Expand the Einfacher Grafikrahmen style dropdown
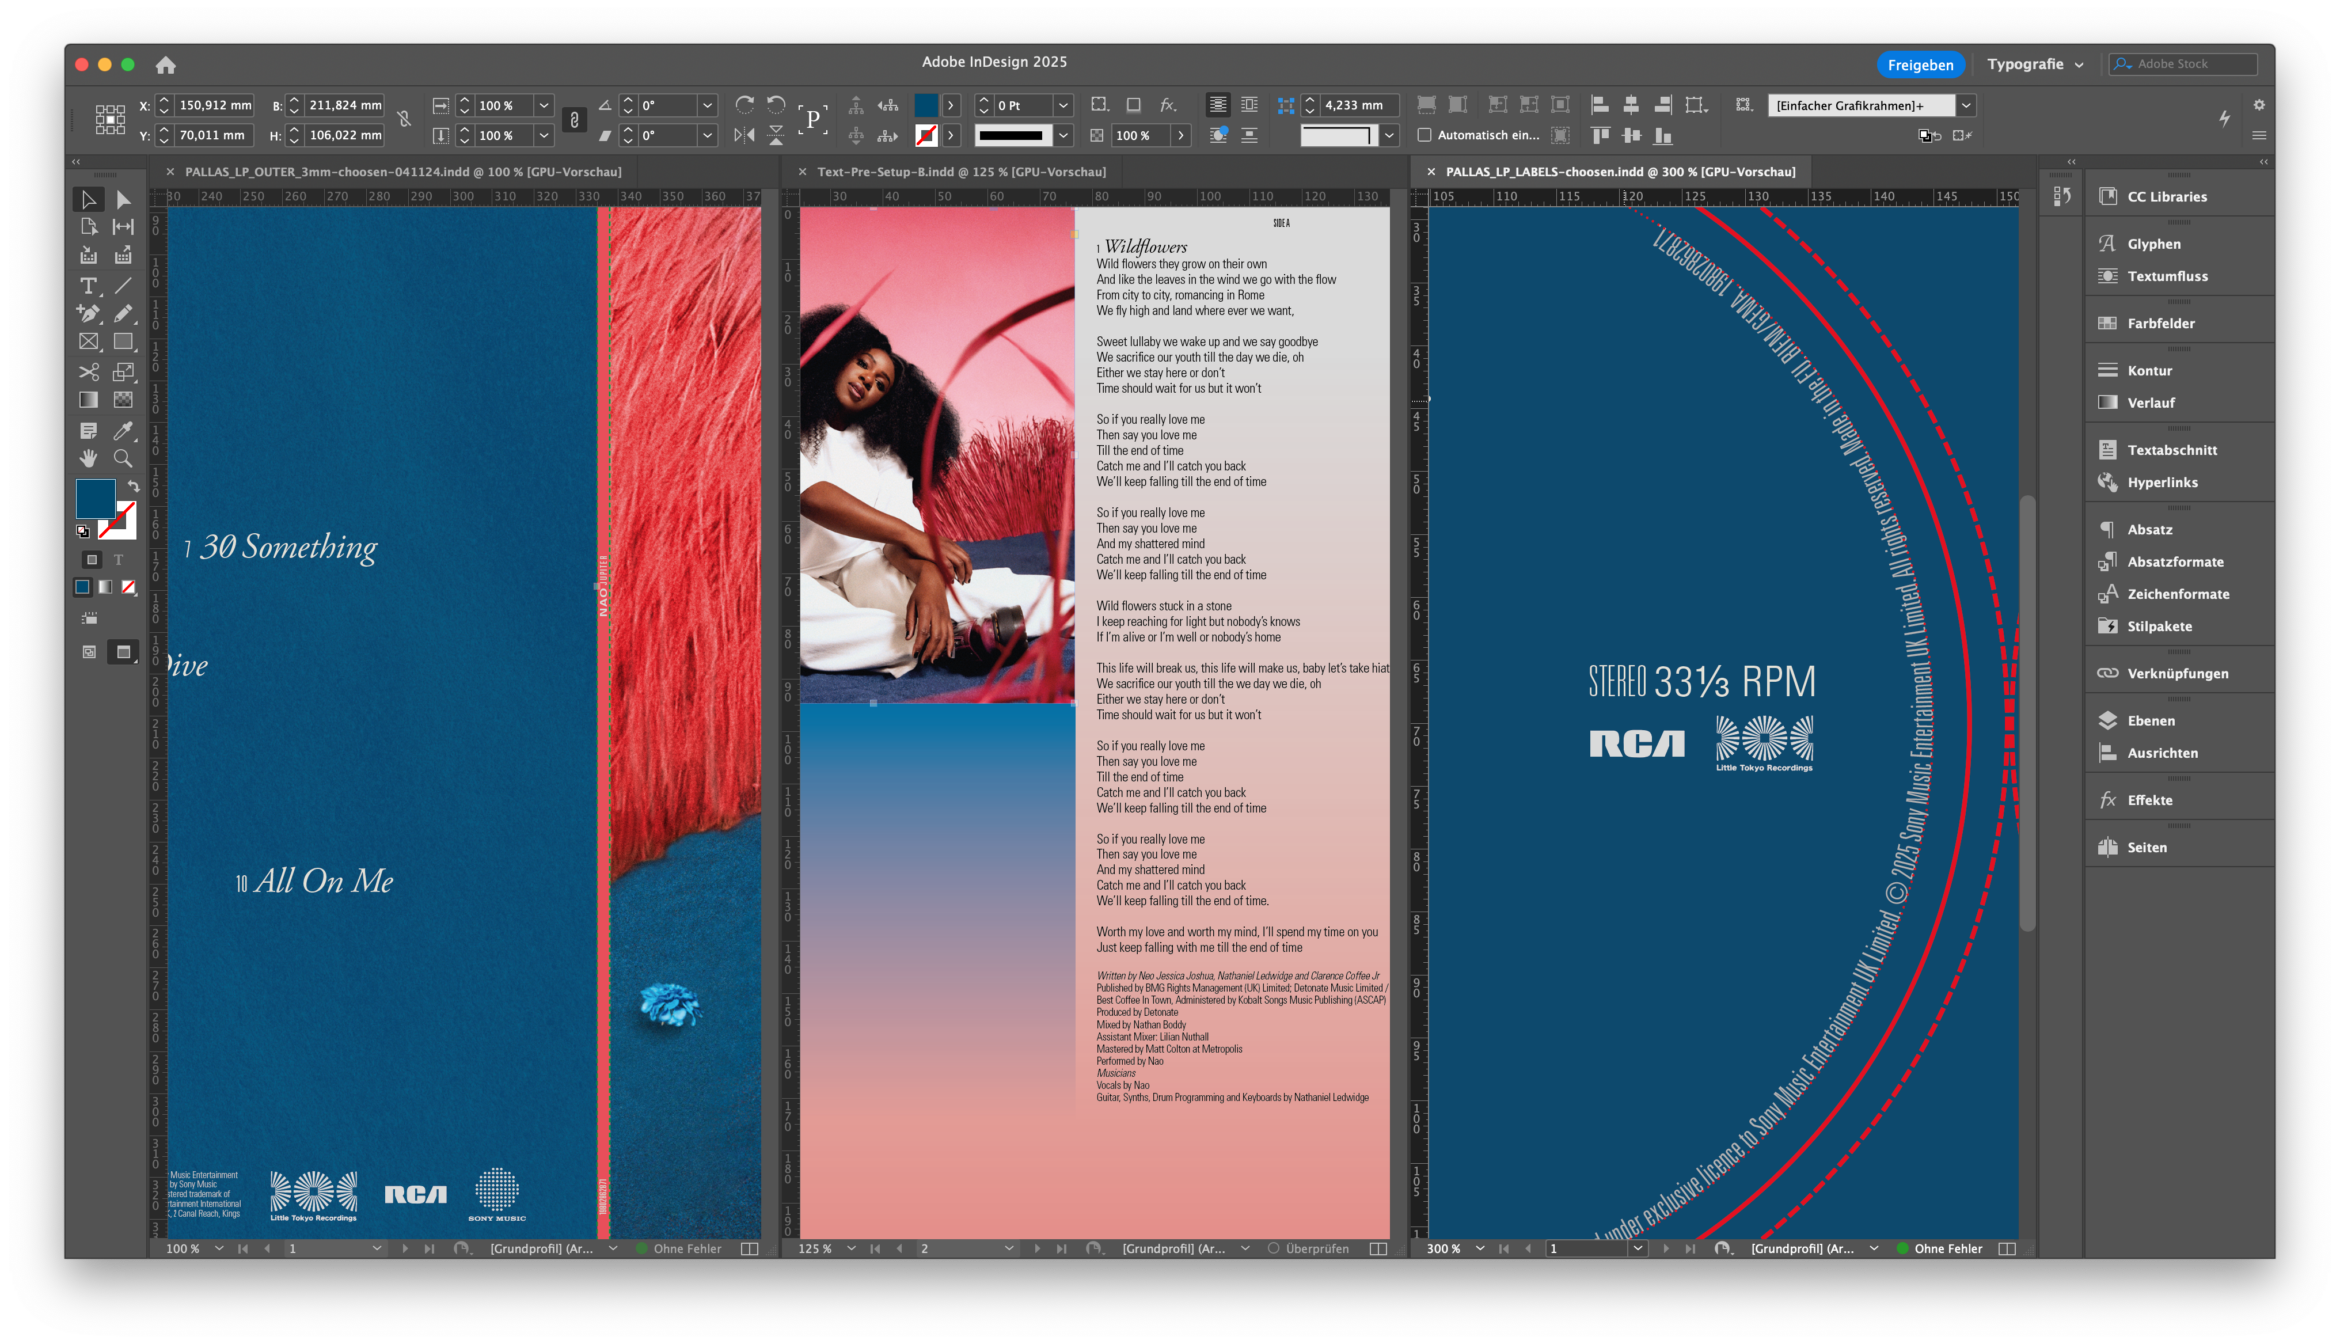2340x1344 pixels. [x=1966, y=105]
